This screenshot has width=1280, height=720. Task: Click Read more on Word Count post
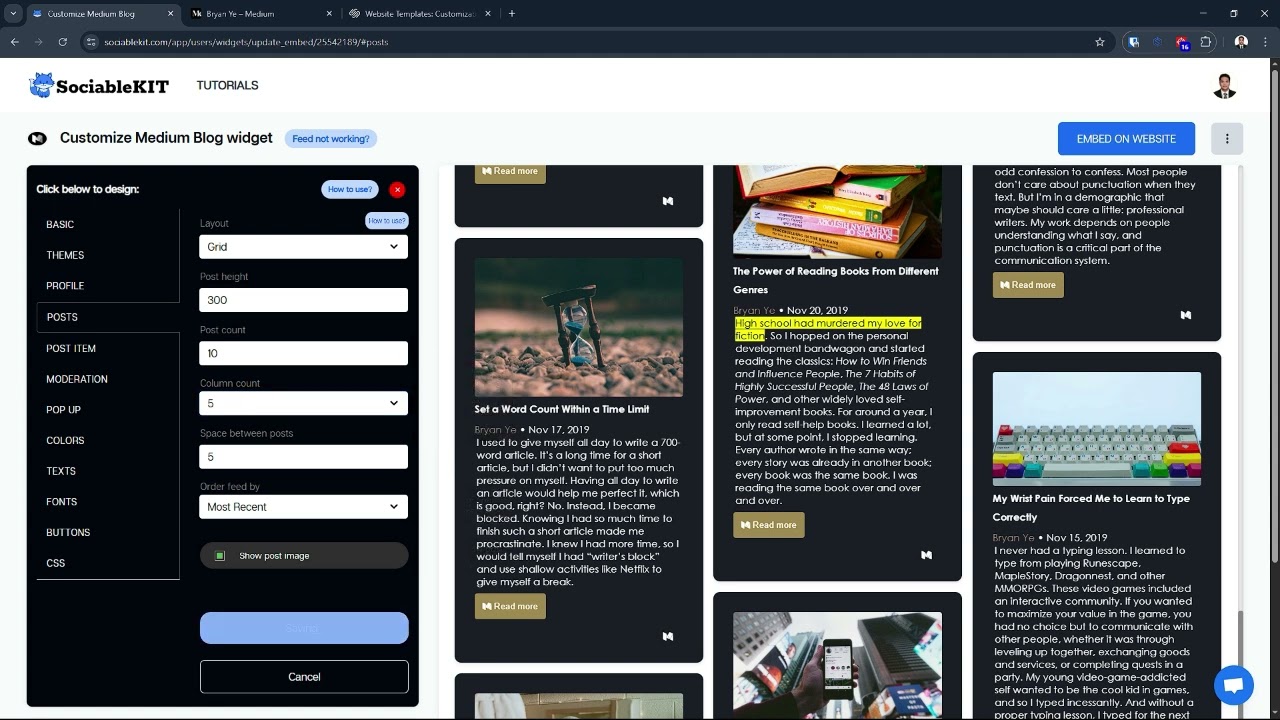coord(510,606)
